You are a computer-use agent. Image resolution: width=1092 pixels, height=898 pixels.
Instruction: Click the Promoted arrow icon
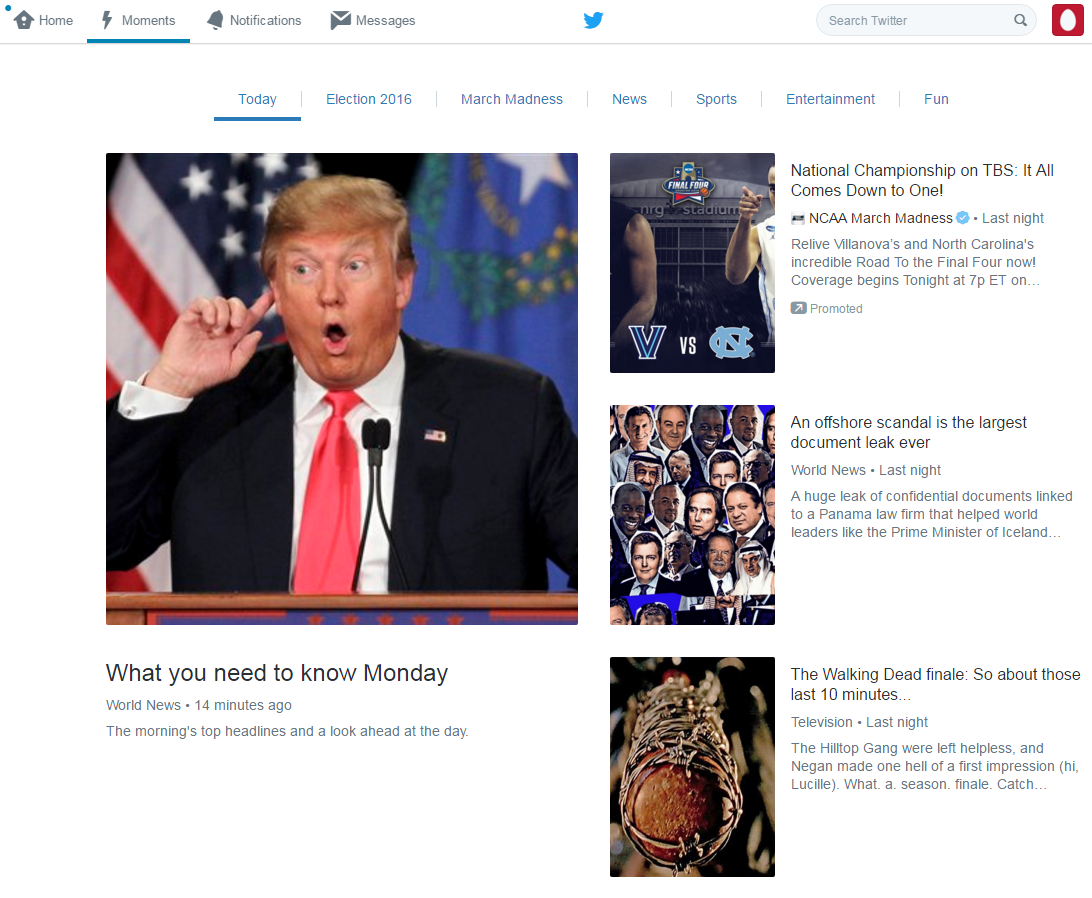[798, 308]
